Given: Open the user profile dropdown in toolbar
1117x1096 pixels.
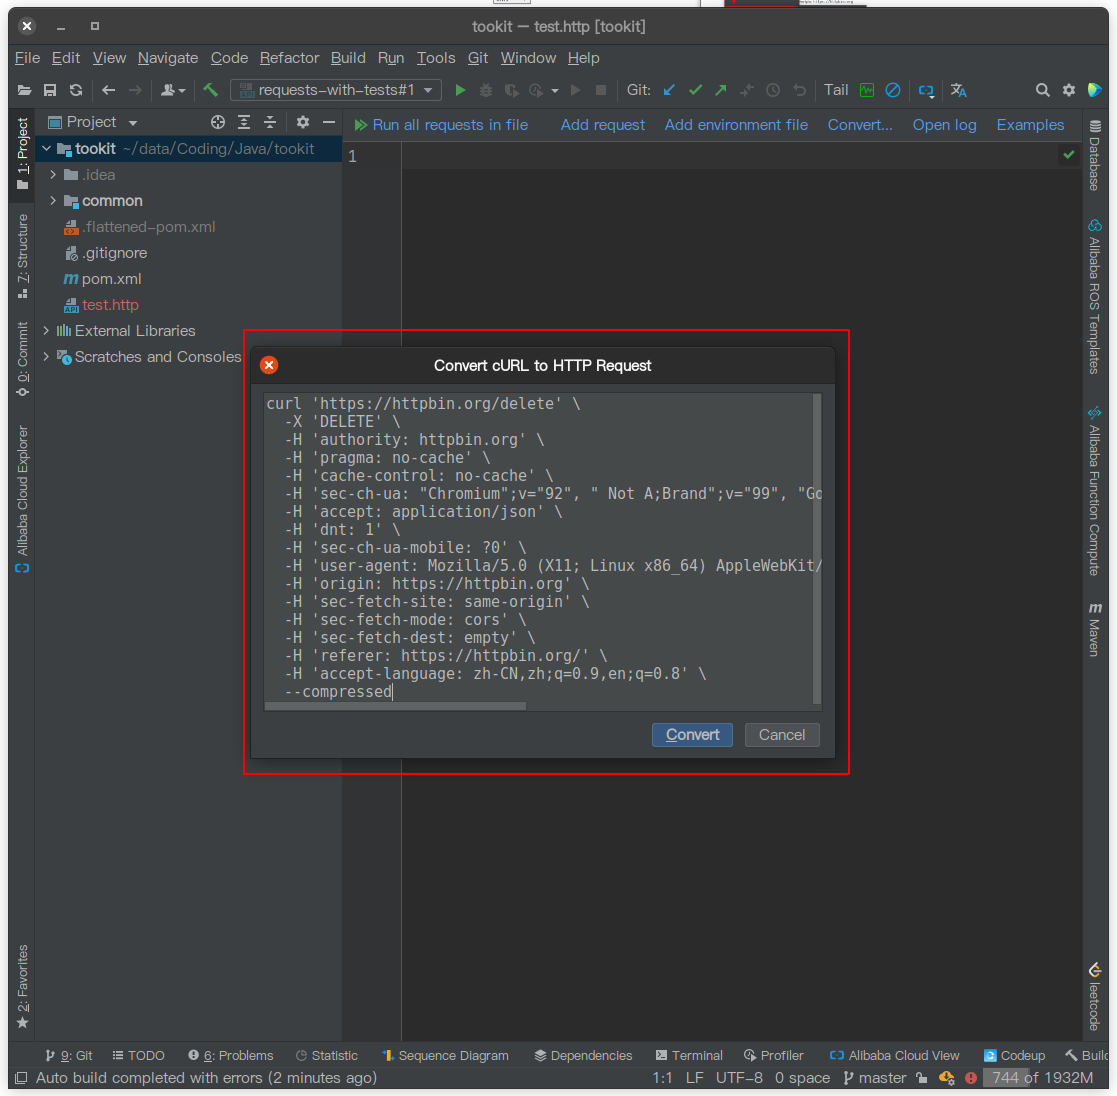Looking at the screenshot, I should pos(172,90).
